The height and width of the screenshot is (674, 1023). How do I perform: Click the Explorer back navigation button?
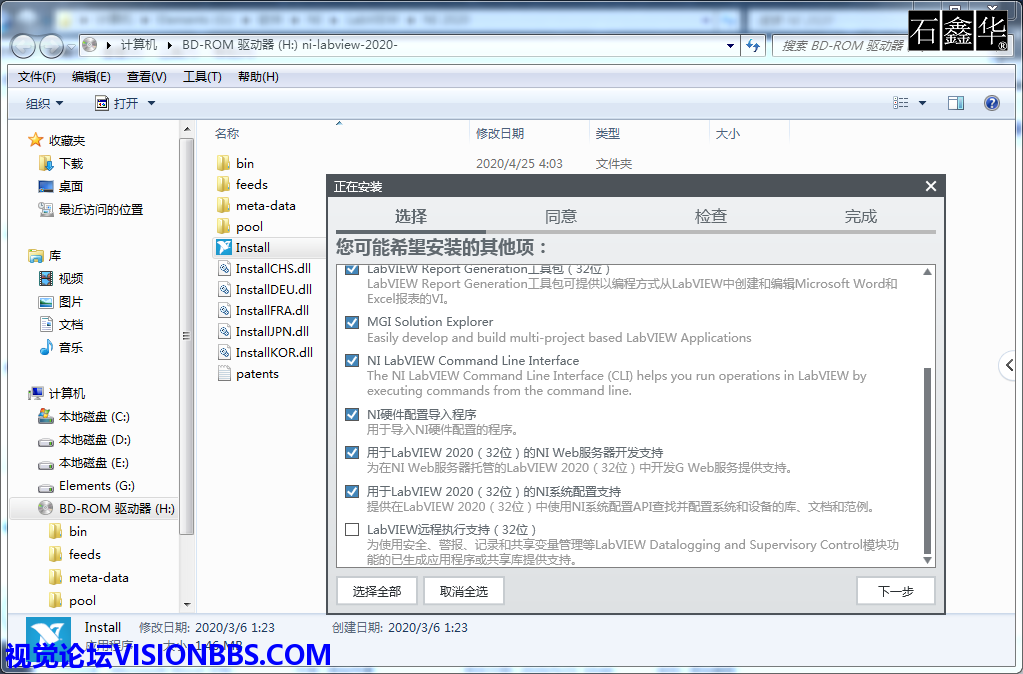point(23,46)
